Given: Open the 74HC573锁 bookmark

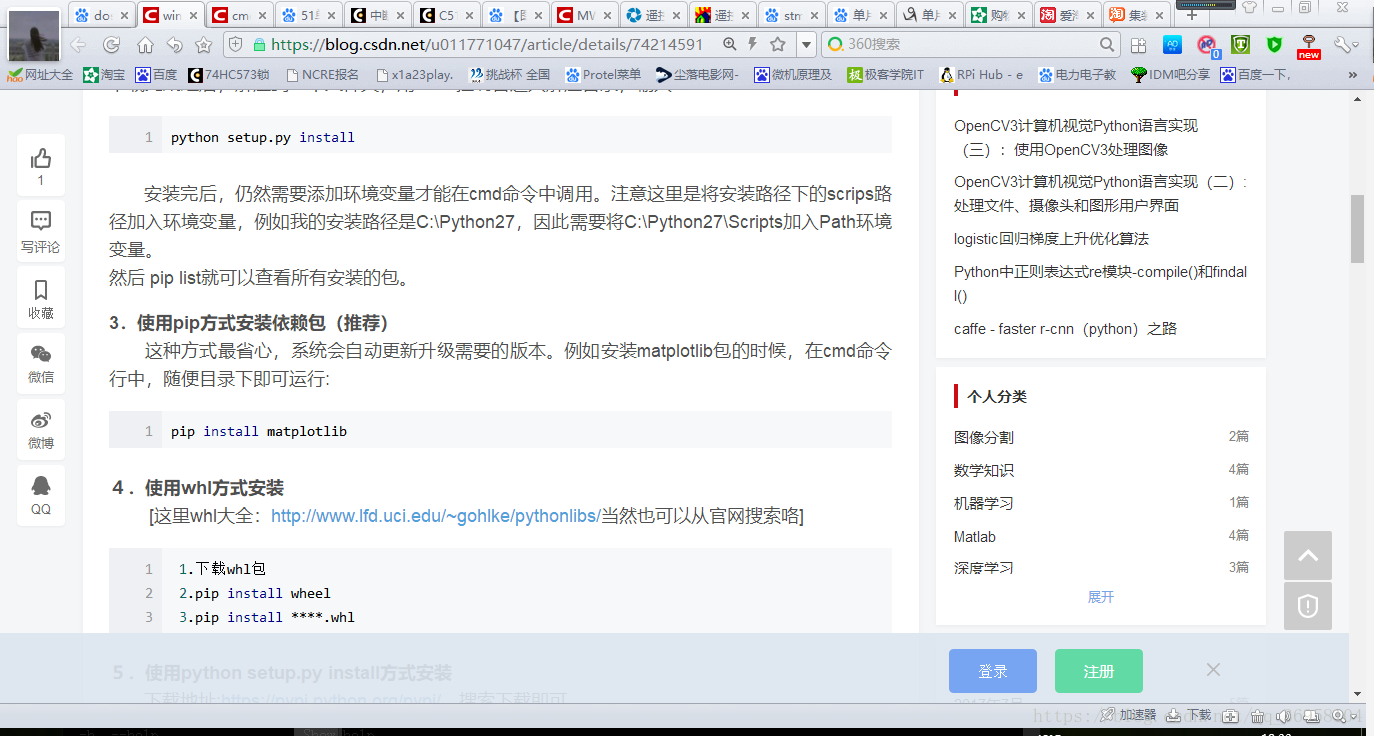Looking at the screenshot, I should [x=229, y=74].
